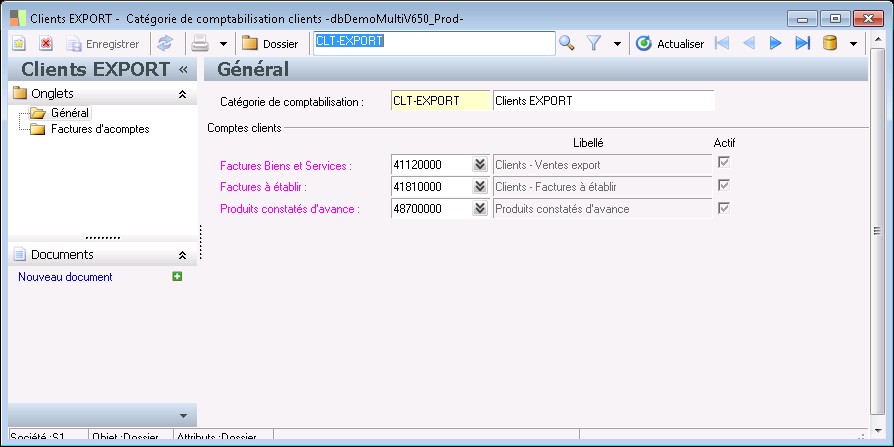
Task: Click the panel splitter dotted handle
Action: pos(201,242)
